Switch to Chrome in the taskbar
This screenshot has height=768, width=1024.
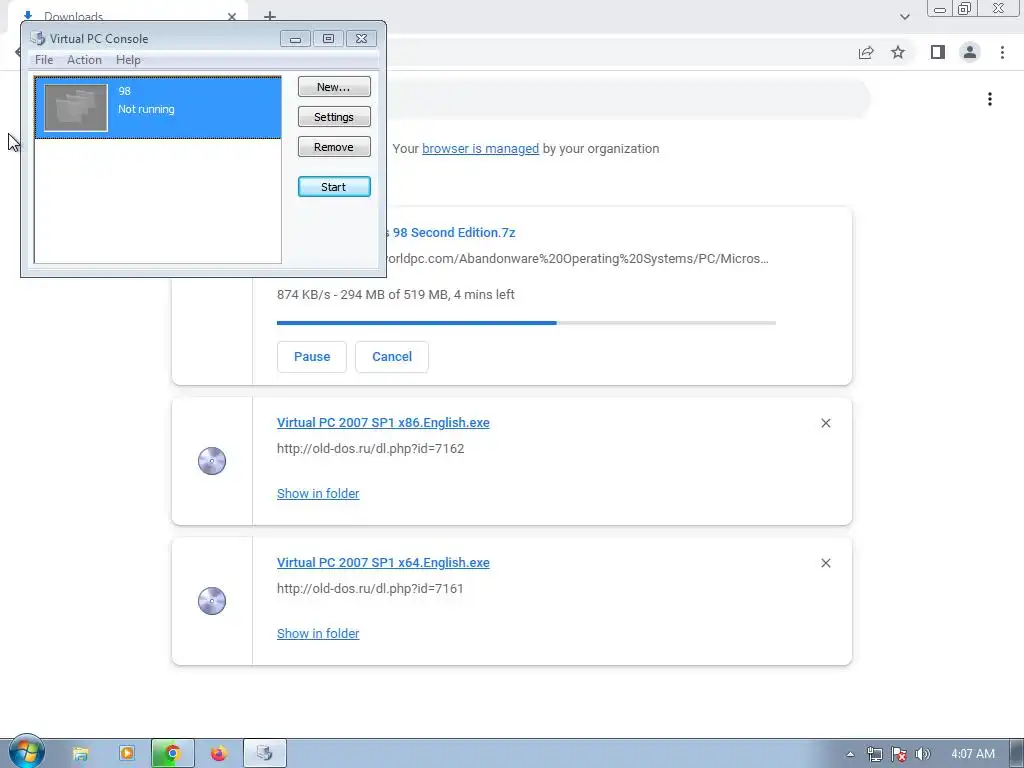coord(172,754)
